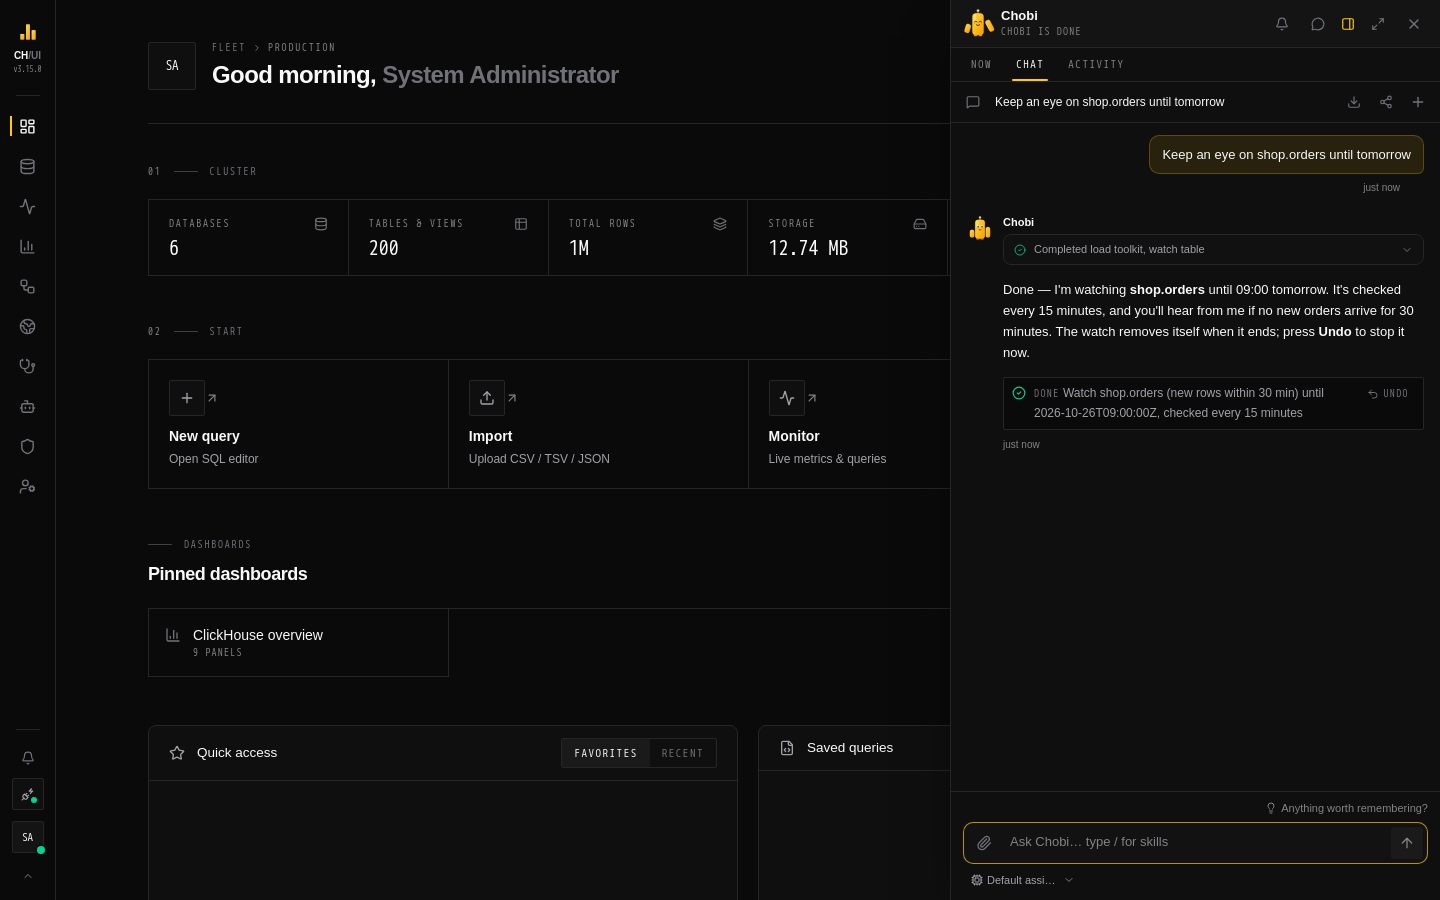Viewport: 1440px width, 900px height.
Task: Open the robot assistant icon in sidebar
Action: 27,406
